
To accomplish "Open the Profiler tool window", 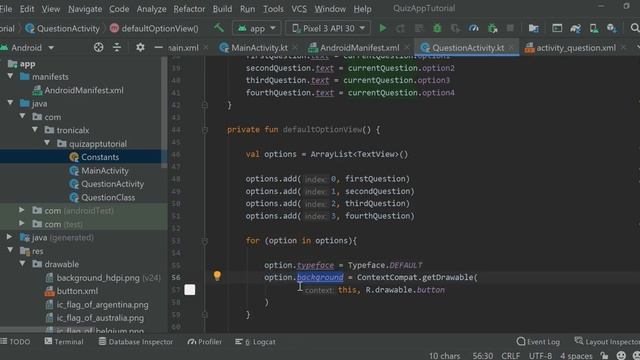I will click(204, 342).
